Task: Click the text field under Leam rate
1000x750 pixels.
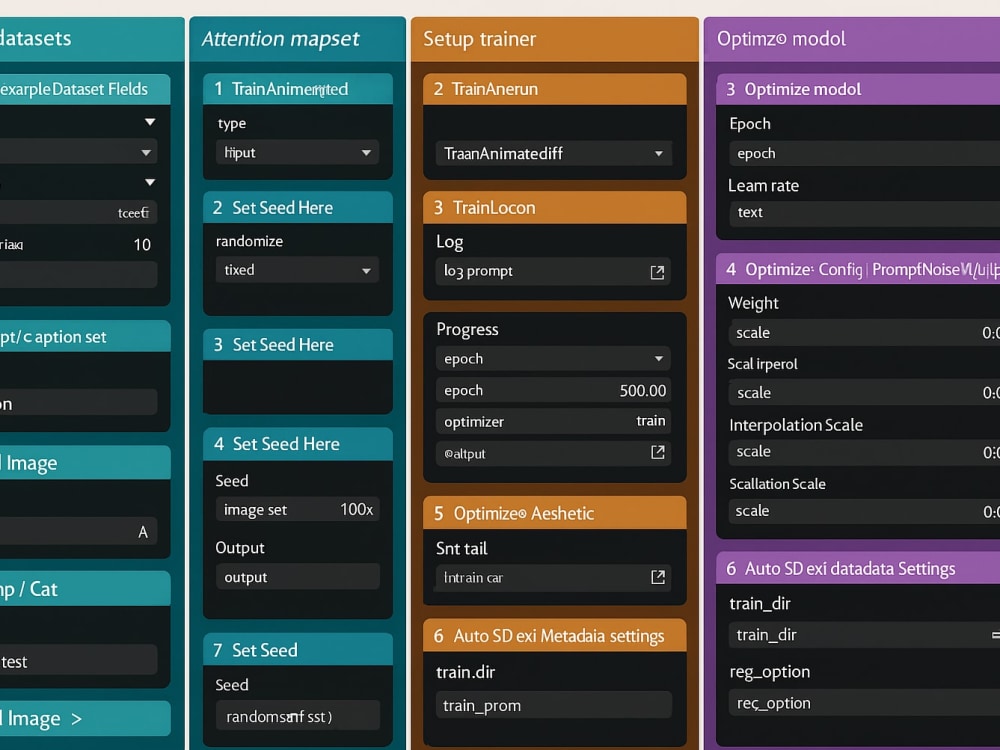Action: 865,212
